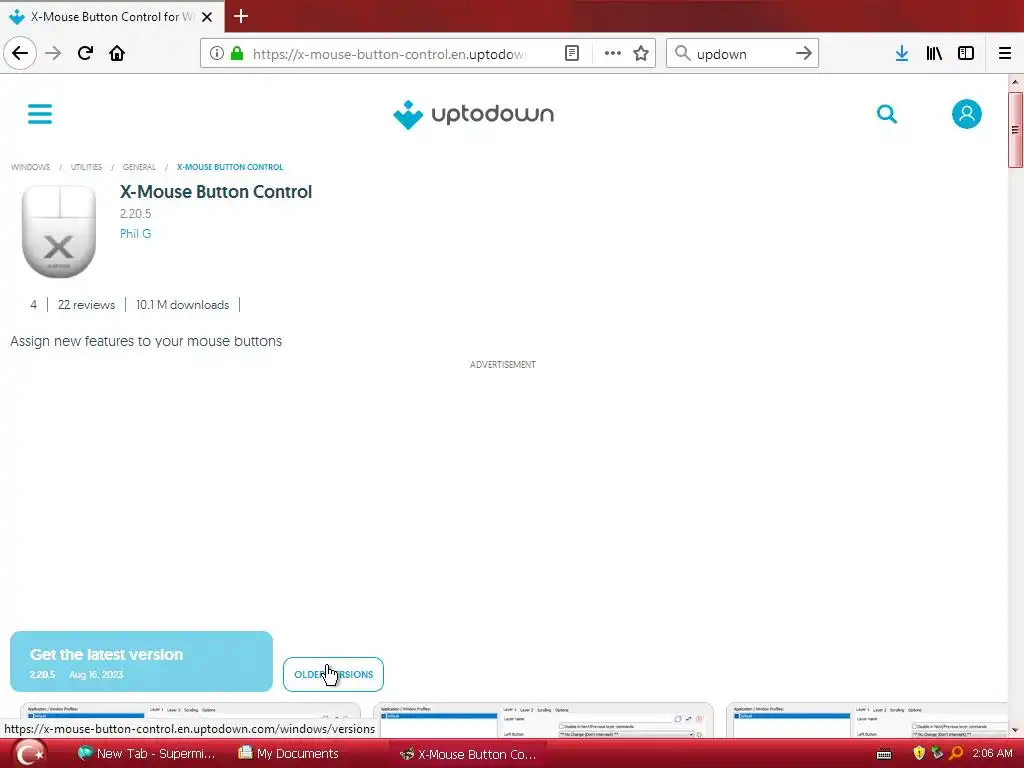Bookmark this page with the star

click(641, 54)
